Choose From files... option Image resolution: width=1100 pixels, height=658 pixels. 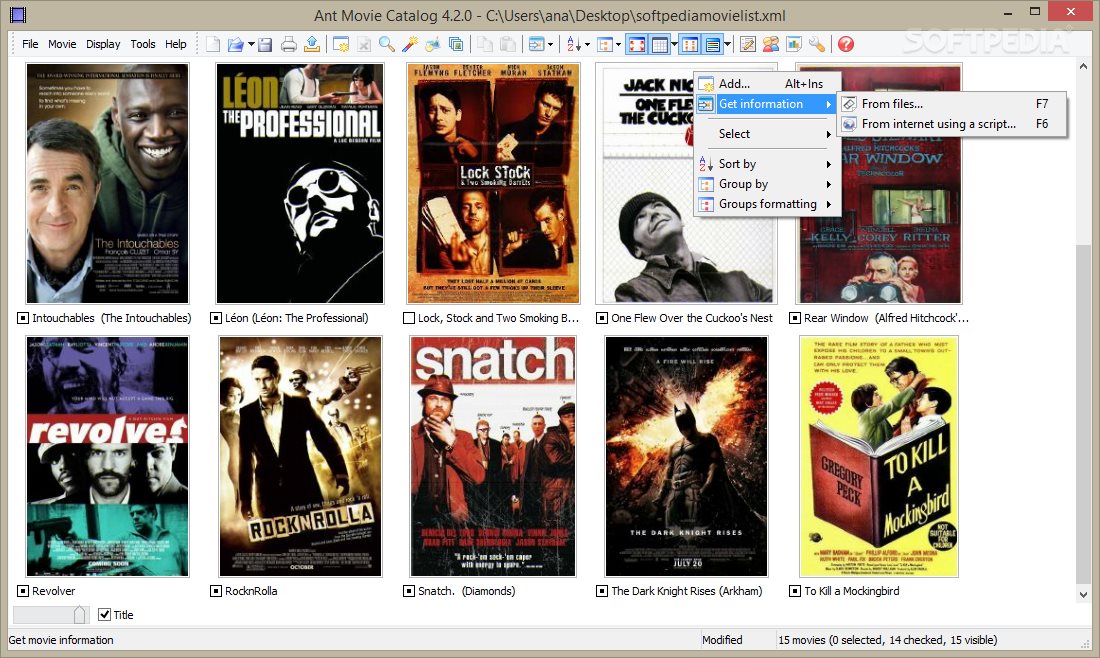pyautogui.click(x=951, y=104)
